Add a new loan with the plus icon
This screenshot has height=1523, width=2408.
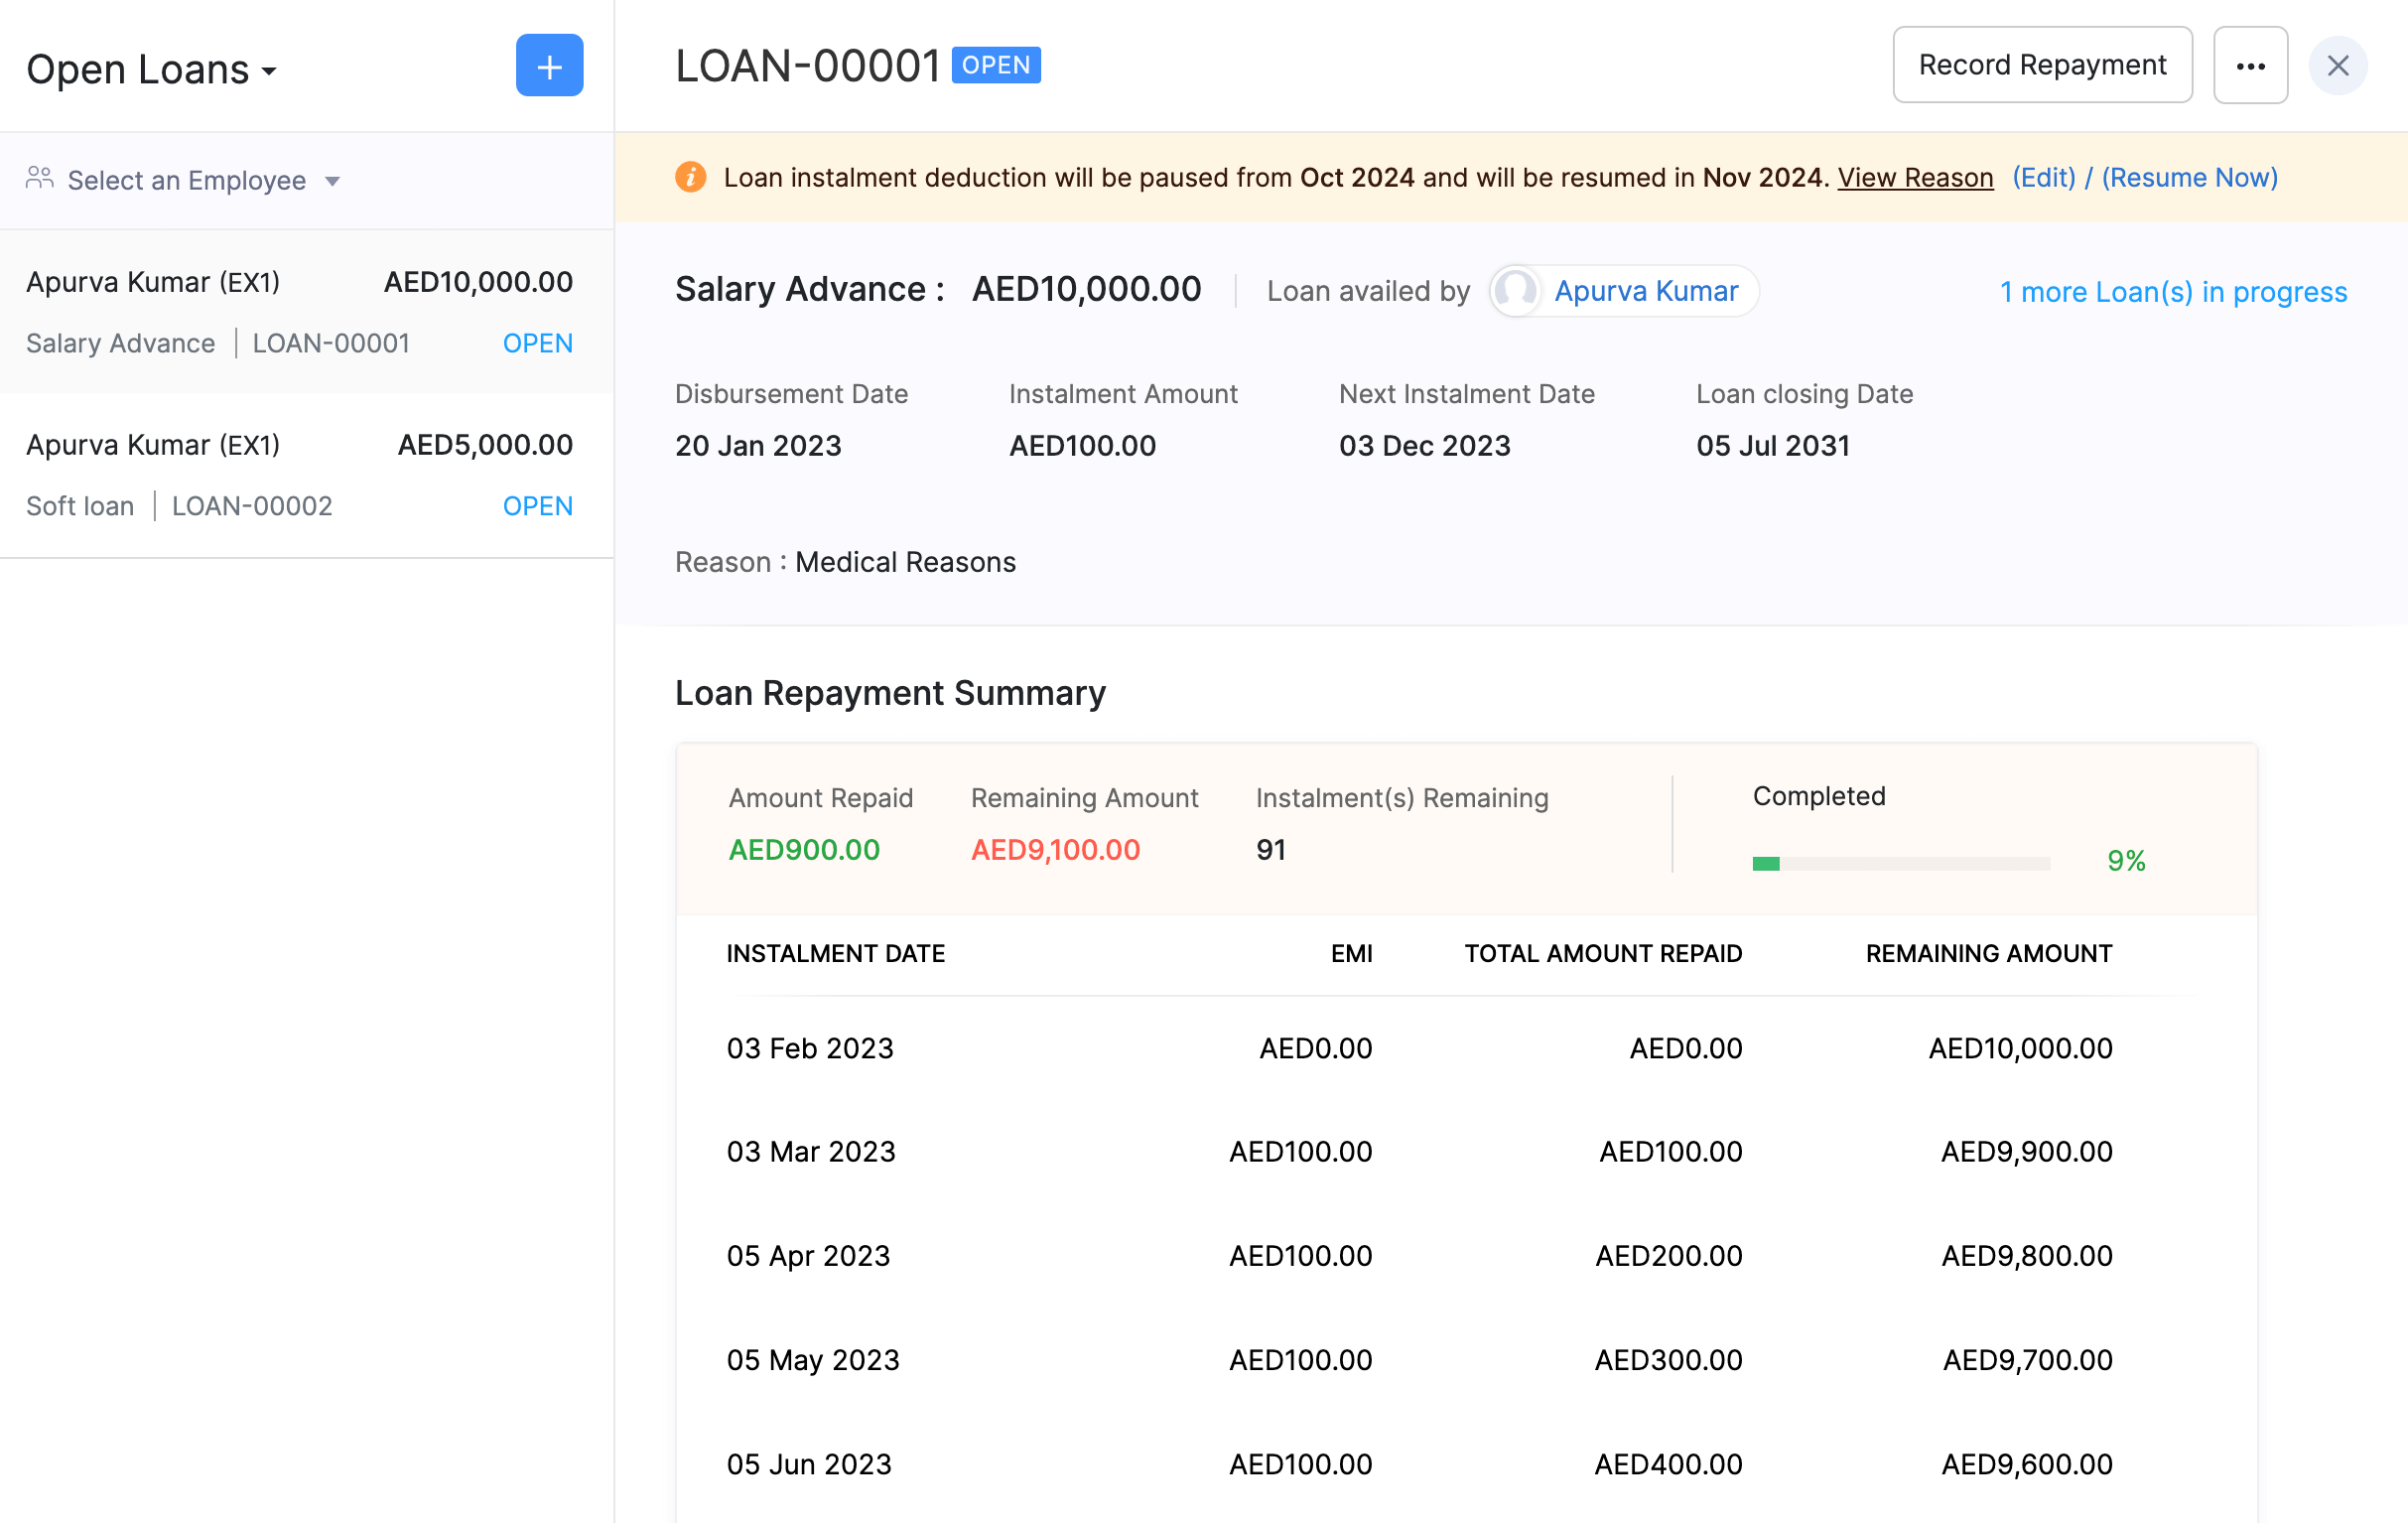coord(549,66)
